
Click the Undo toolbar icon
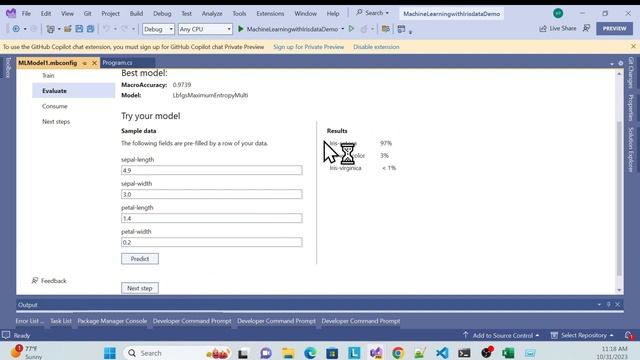pyautogui.click(x=106, y=29)
